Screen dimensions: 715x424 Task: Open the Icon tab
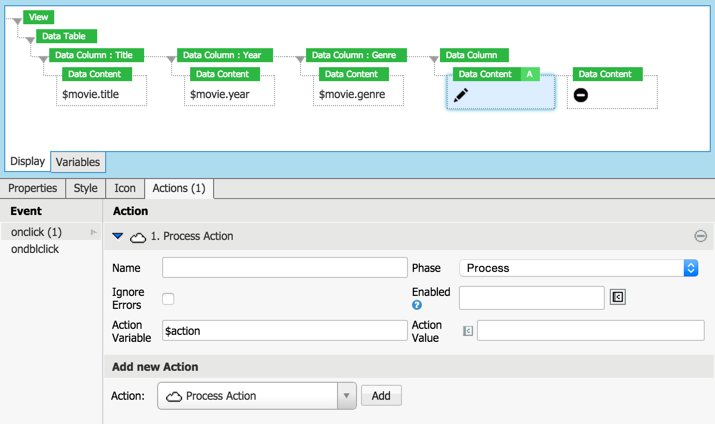[125, 188]
